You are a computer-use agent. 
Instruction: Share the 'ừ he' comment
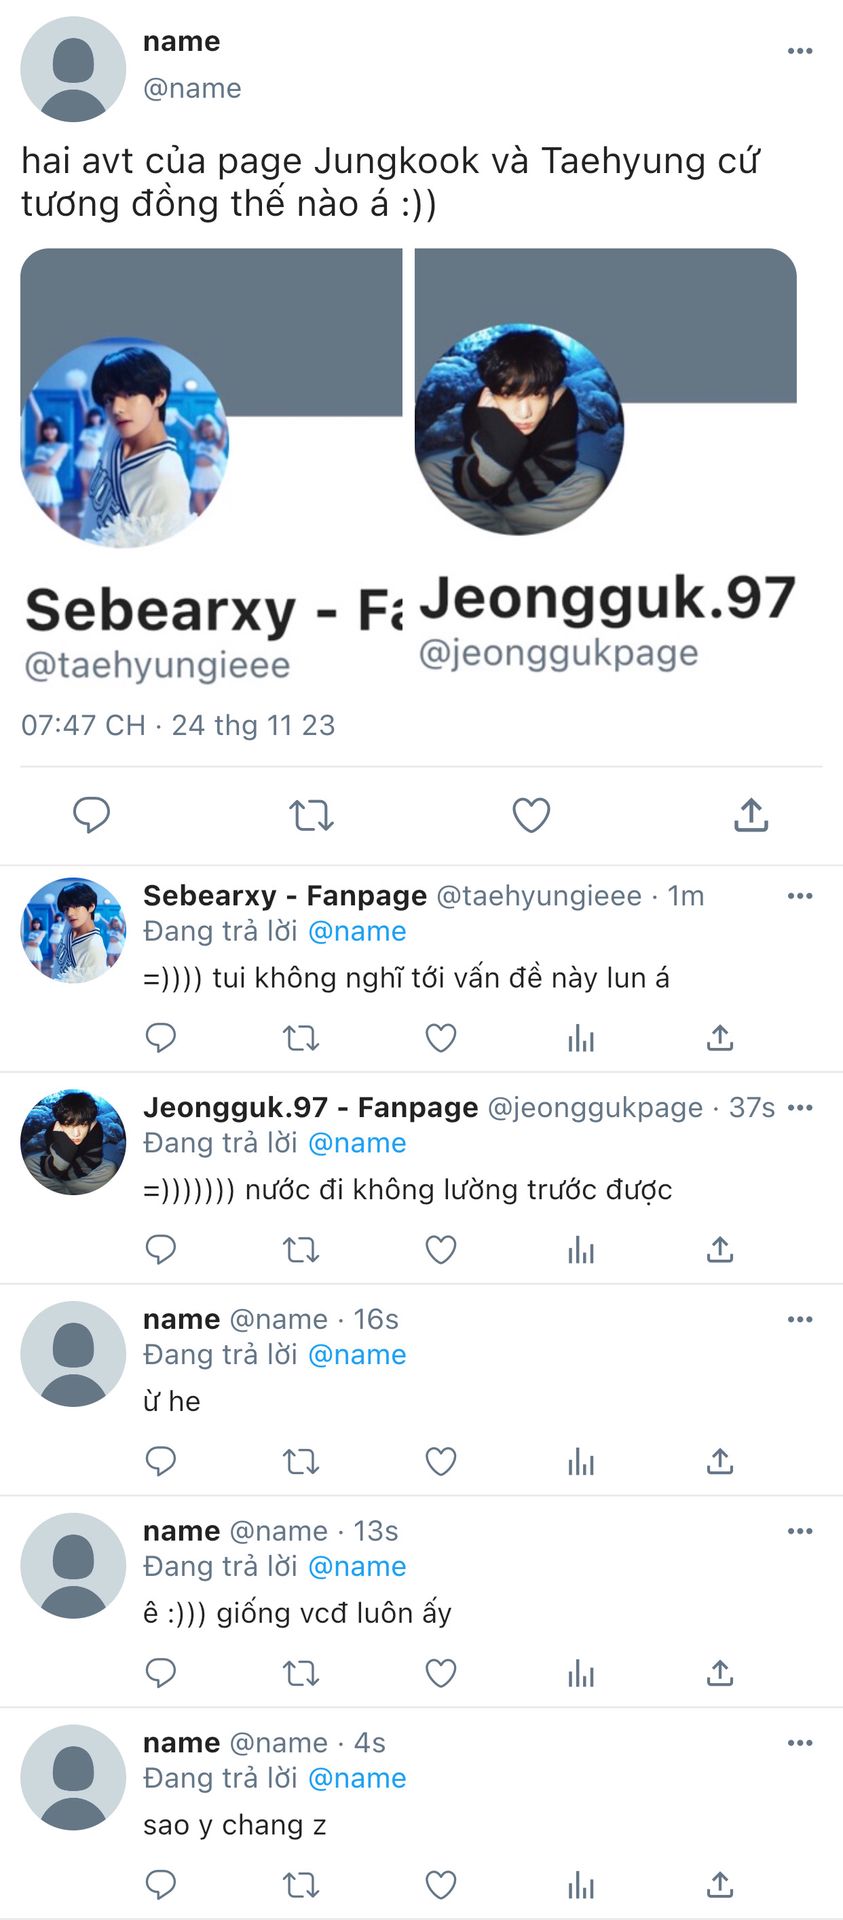(x=720, y=1461)
